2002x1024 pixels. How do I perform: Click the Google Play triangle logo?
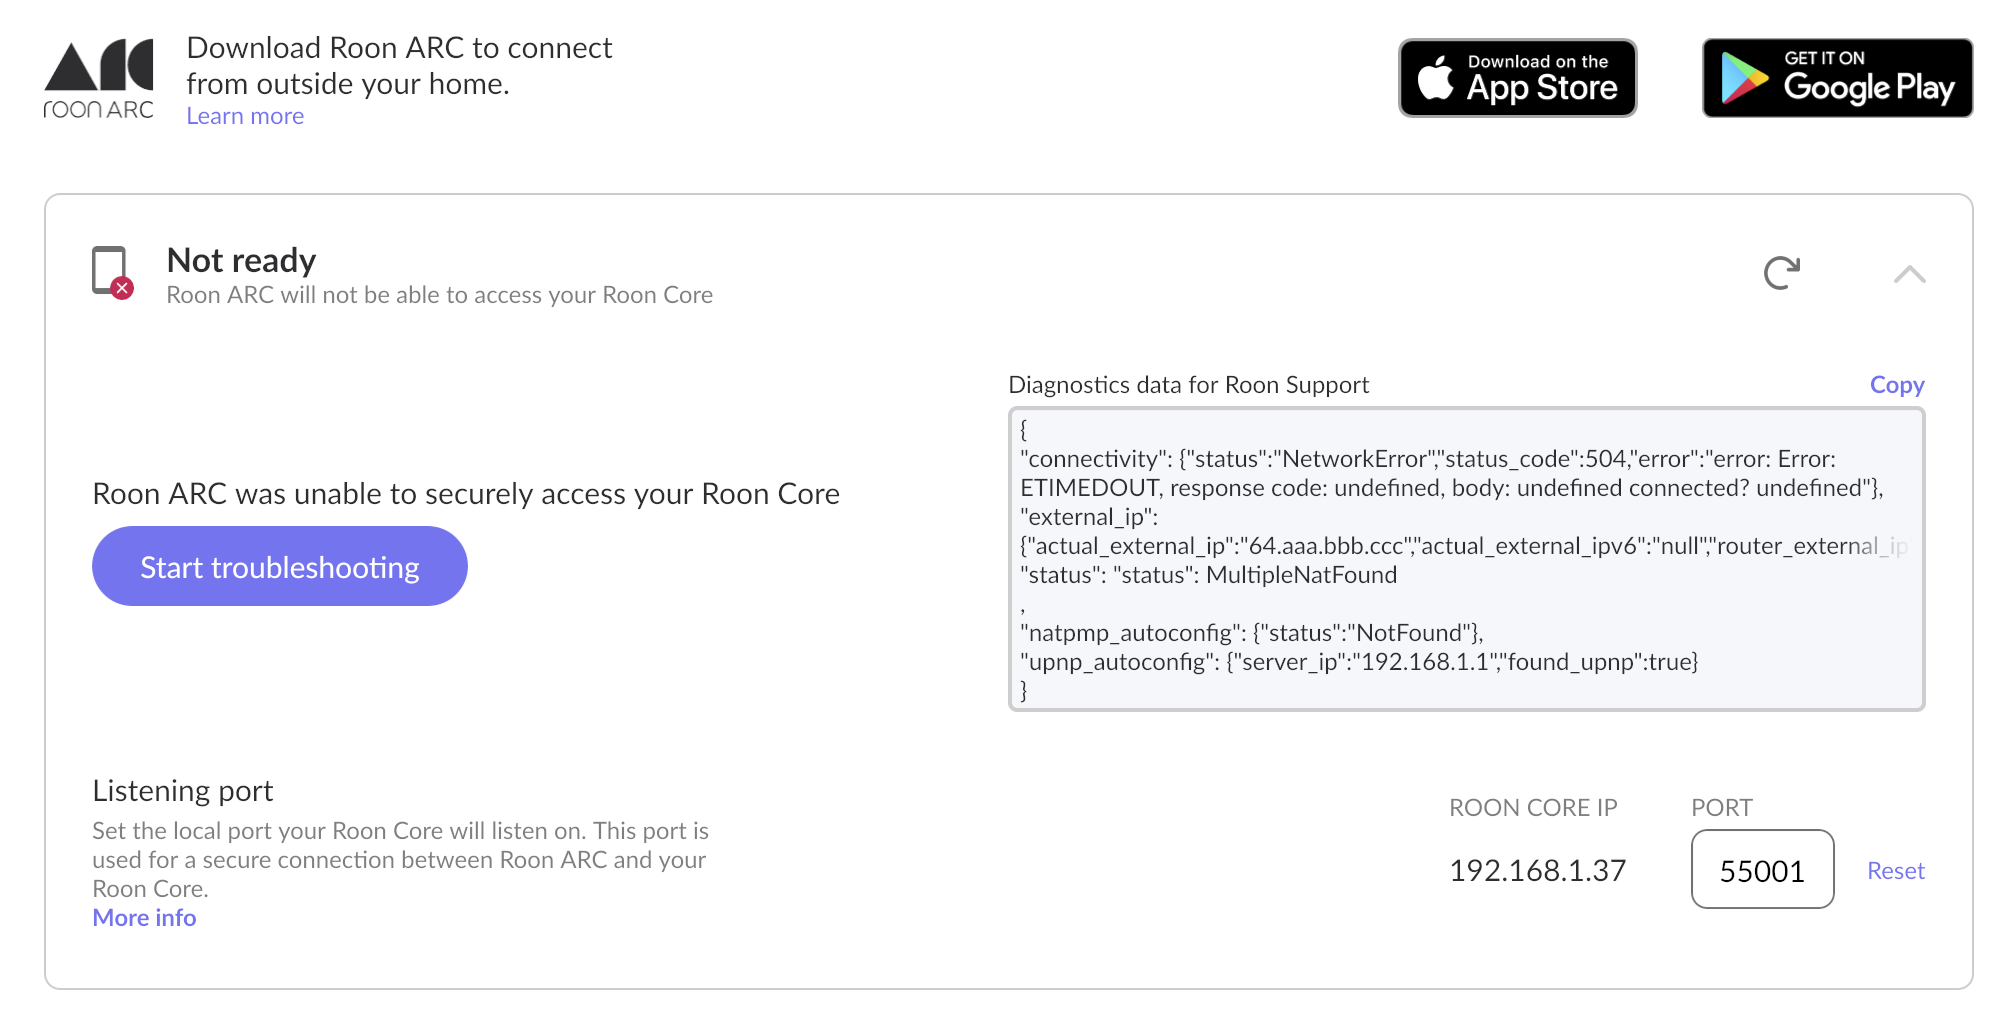click(1744, 79)
